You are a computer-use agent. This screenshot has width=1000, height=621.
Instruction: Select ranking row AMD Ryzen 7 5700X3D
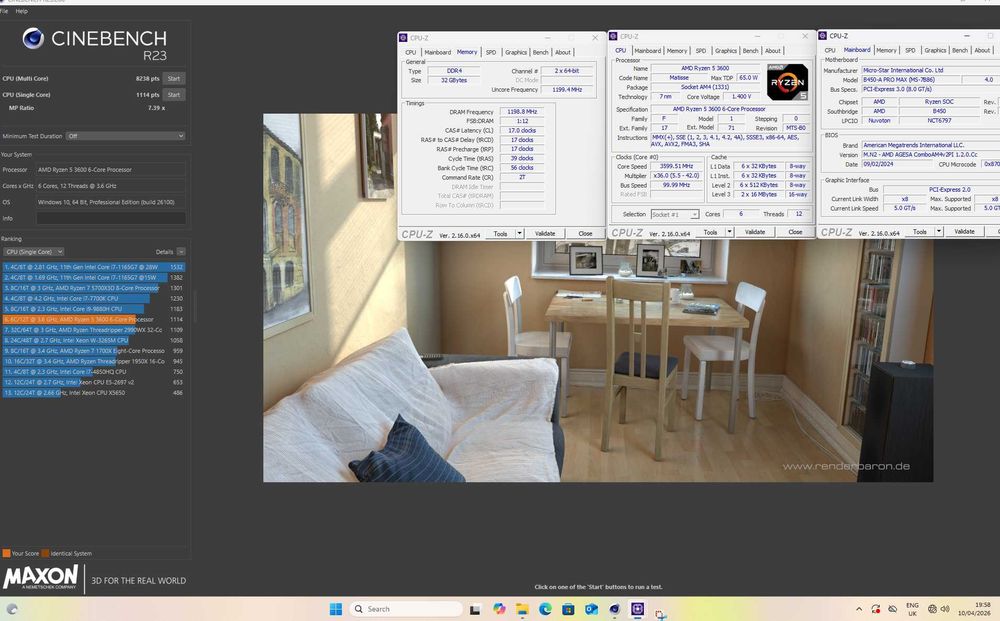click(x=94, y=288)
